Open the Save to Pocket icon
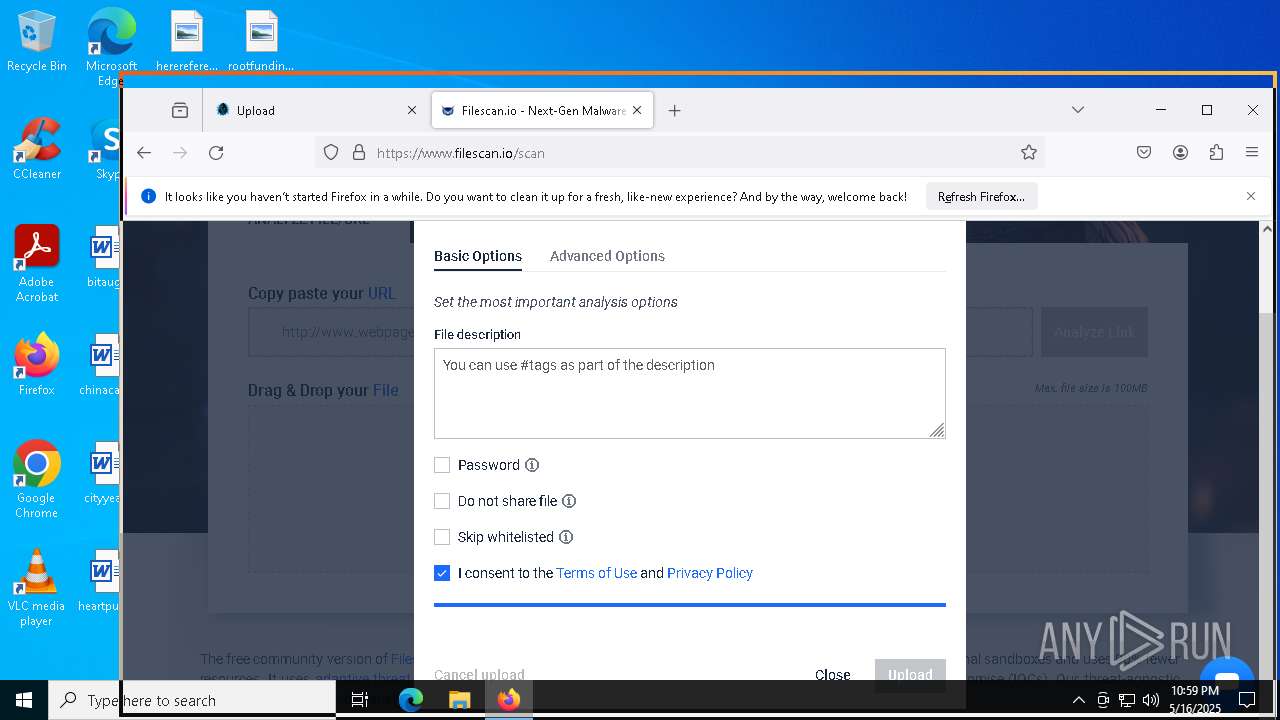1280x720 pixels. [1144, 153]
